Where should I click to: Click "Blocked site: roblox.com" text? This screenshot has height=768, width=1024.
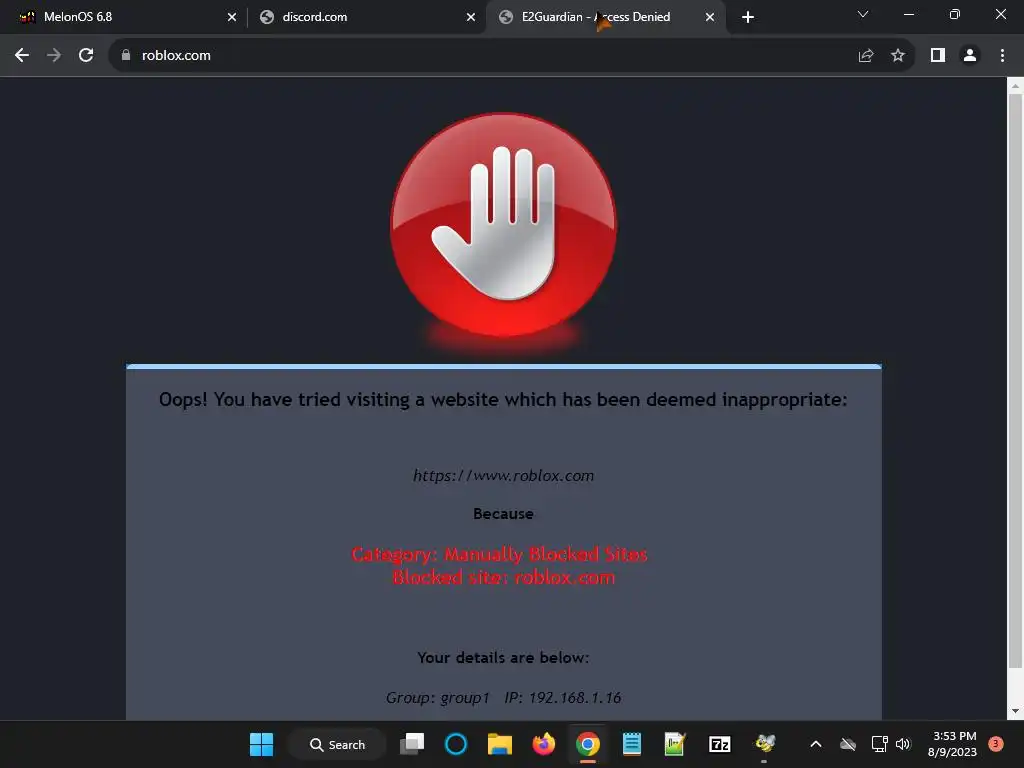(x=504, y=577)
